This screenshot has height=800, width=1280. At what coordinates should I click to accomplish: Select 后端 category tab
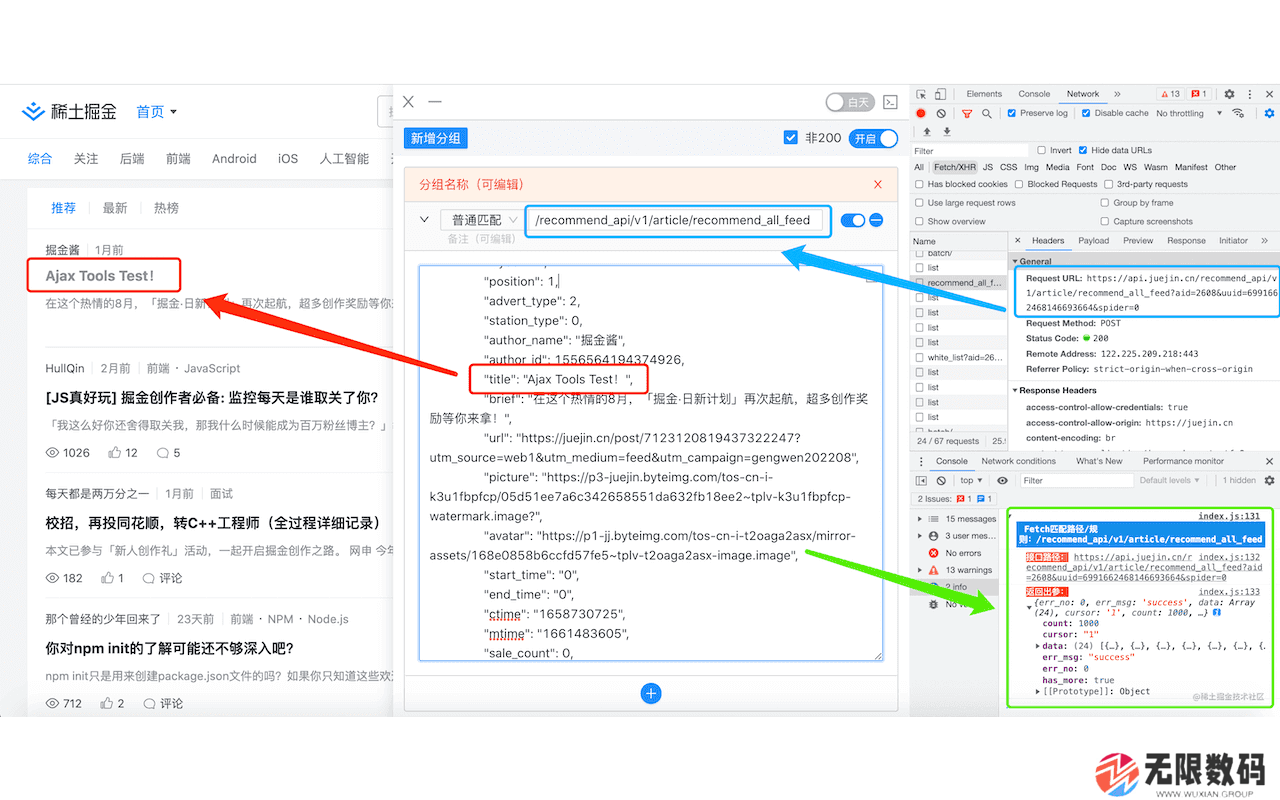pos(132,158)
